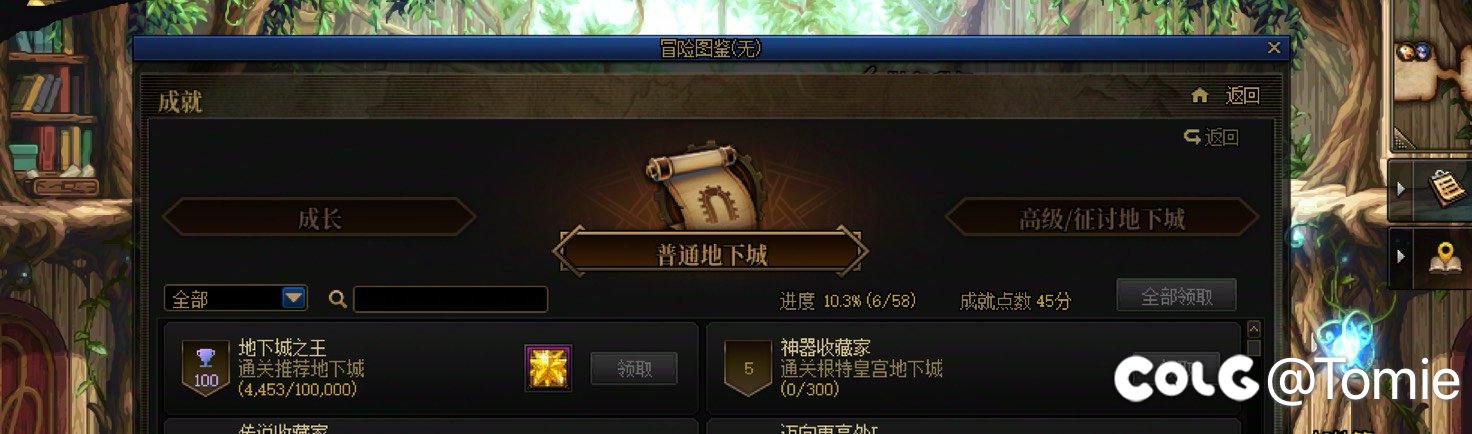Switch to the 高级/征讨地下城 tab
This screenshot has height=434, width=1472.
pyautogui.click(x=1102, y=218)
